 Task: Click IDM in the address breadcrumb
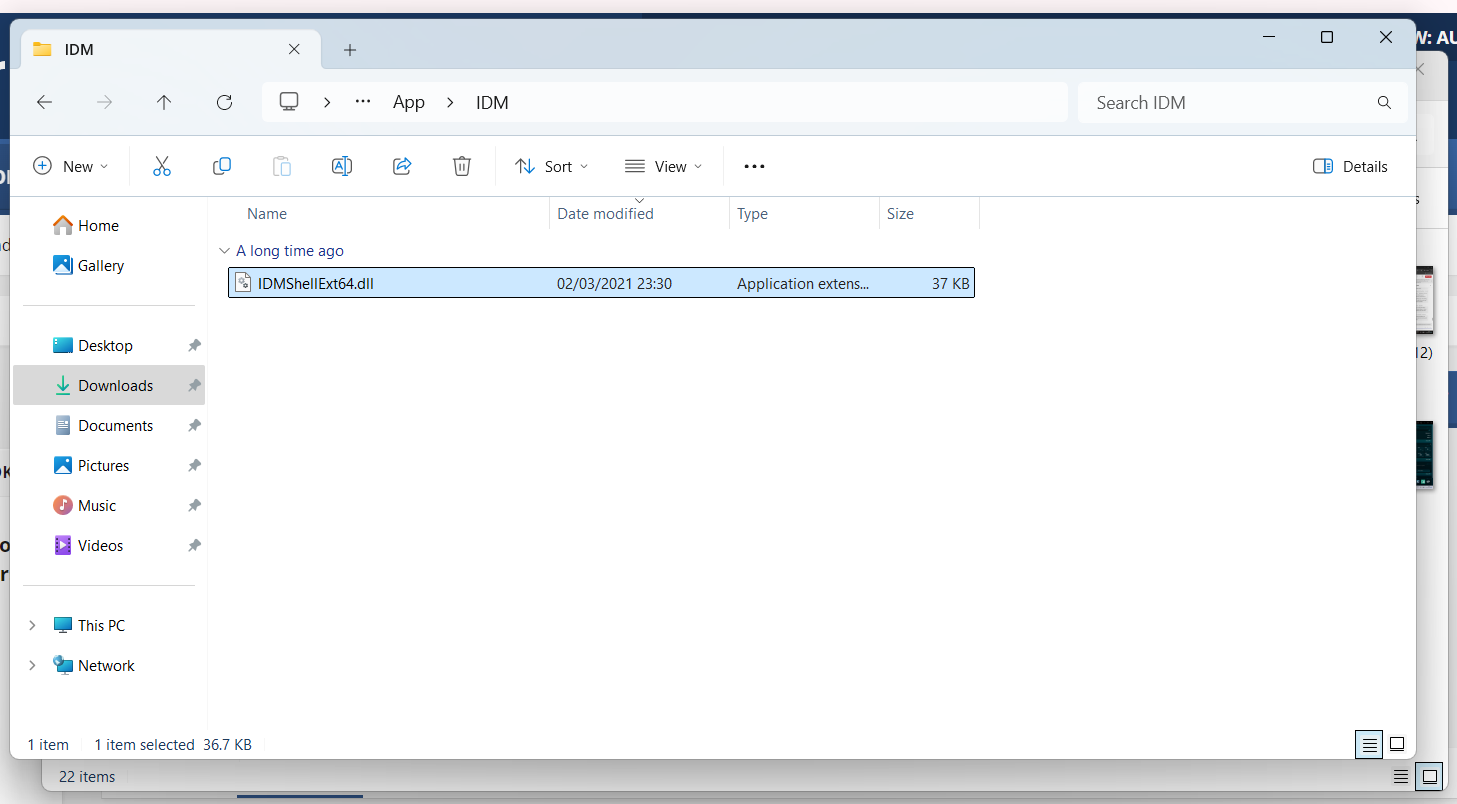[x=492, y=102]
